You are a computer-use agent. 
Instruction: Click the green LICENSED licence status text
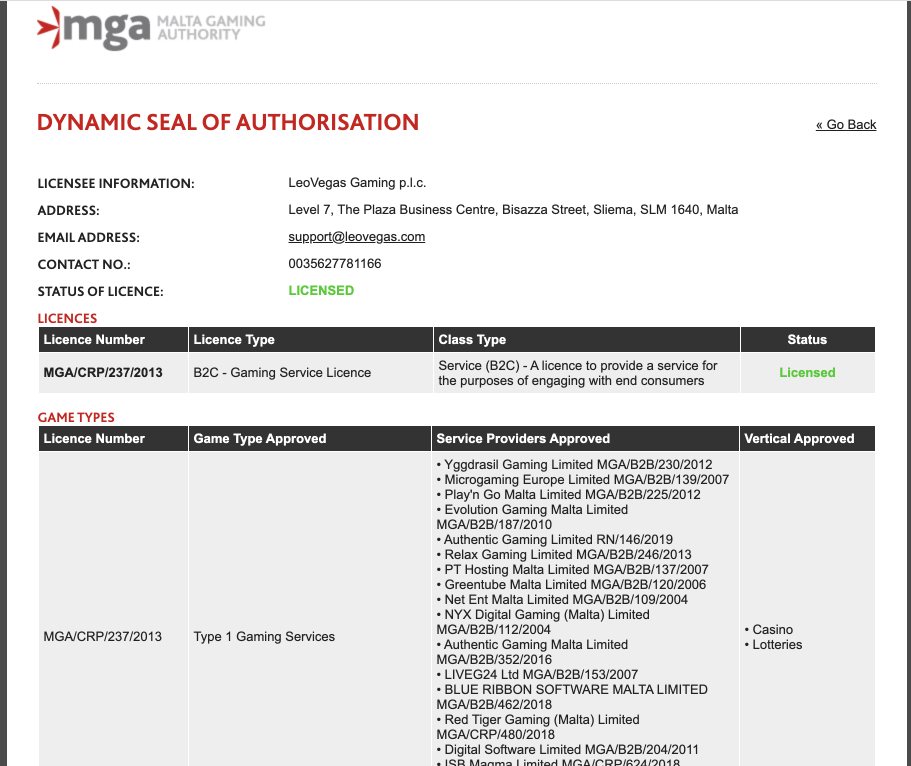pyautogui.click(x=321, y=291)
